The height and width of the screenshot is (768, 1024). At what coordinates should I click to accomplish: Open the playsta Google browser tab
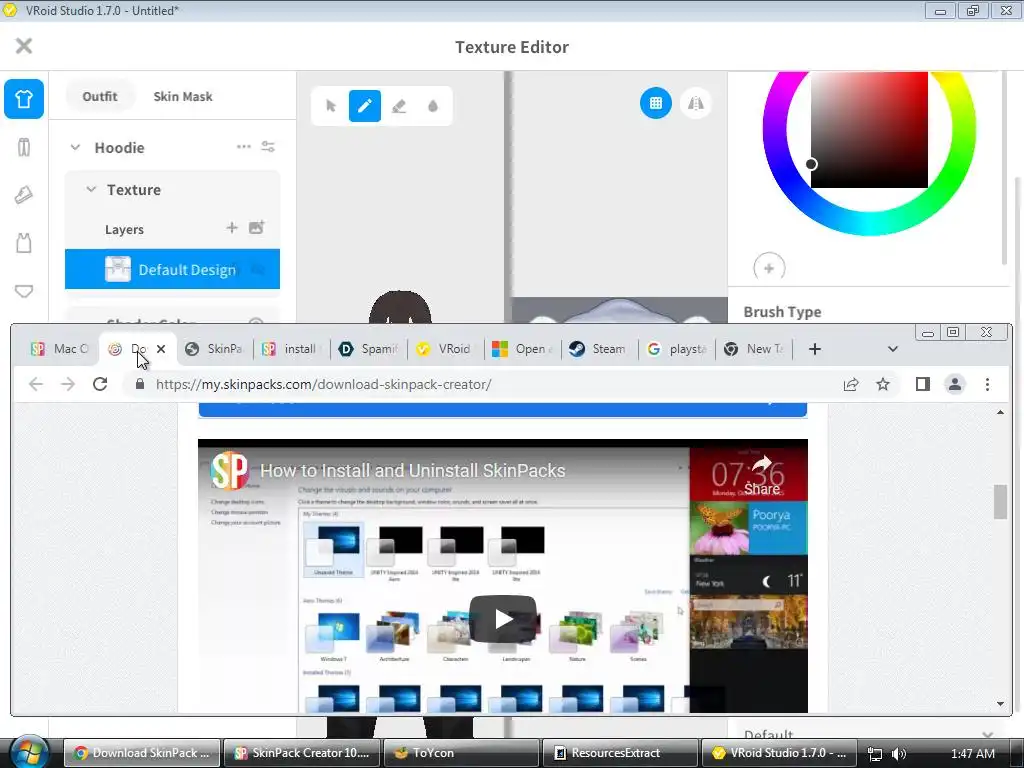point(677,349)
